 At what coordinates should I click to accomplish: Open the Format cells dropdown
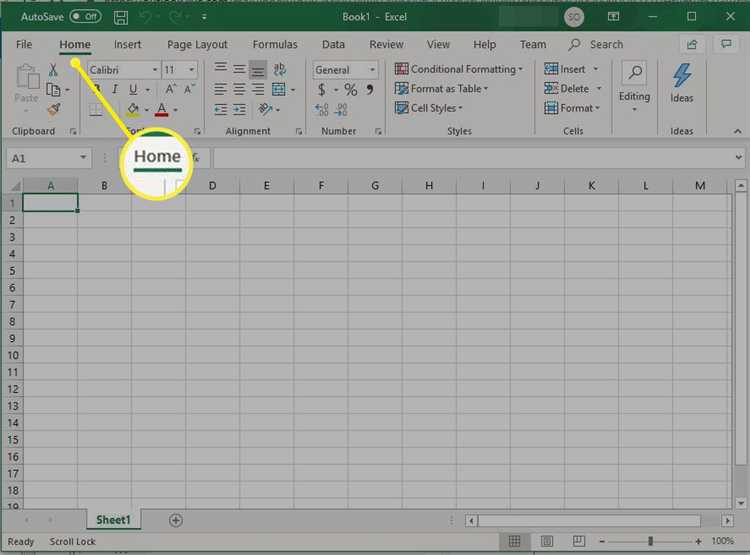click(597, 109)
